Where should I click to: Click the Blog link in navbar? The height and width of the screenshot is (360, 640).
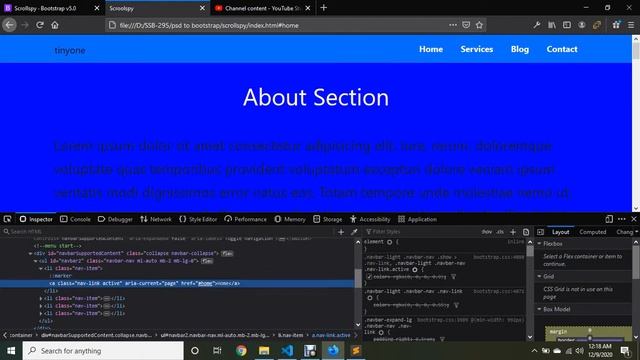520,49
